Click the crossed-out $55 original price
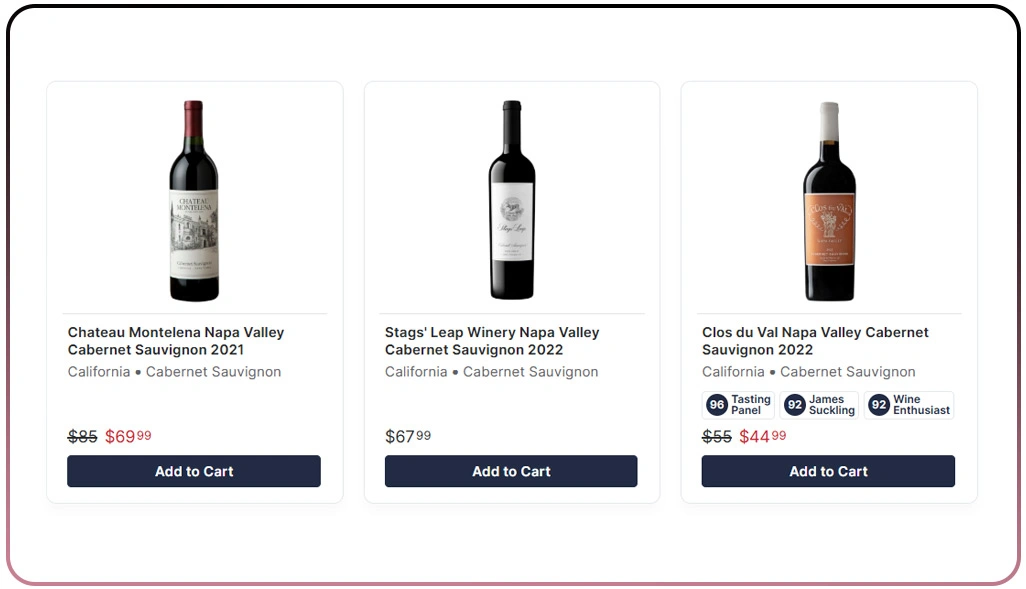Image resolution: width=1026 pixels, height=589 pixels. tap(715, 436)
